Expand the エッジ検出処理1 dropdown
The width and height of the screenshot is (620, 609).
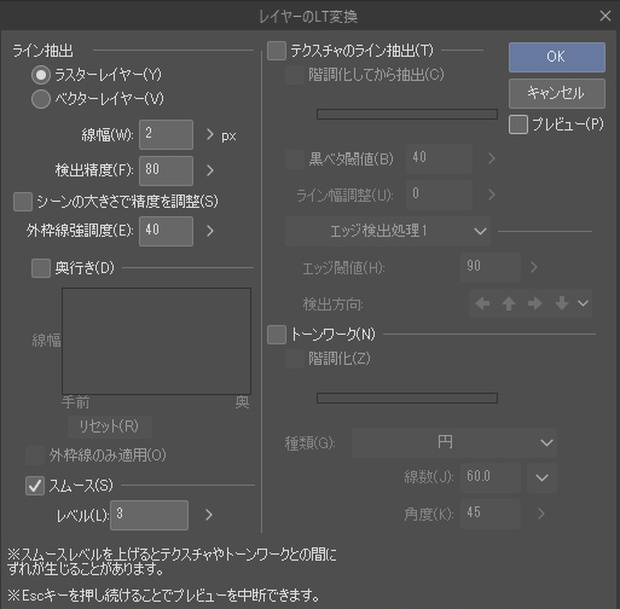(x=388, y=231)
